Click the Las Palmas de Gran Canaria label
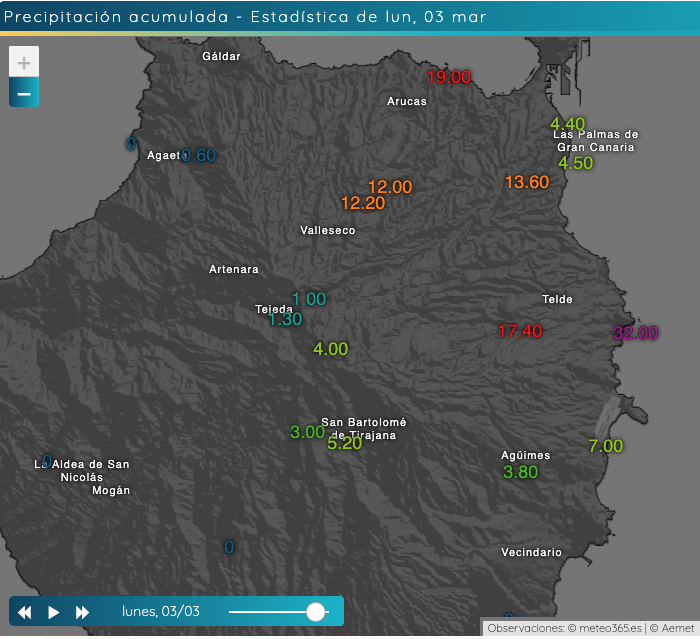Screen dimensions: 700x639 tap(595, 141)
